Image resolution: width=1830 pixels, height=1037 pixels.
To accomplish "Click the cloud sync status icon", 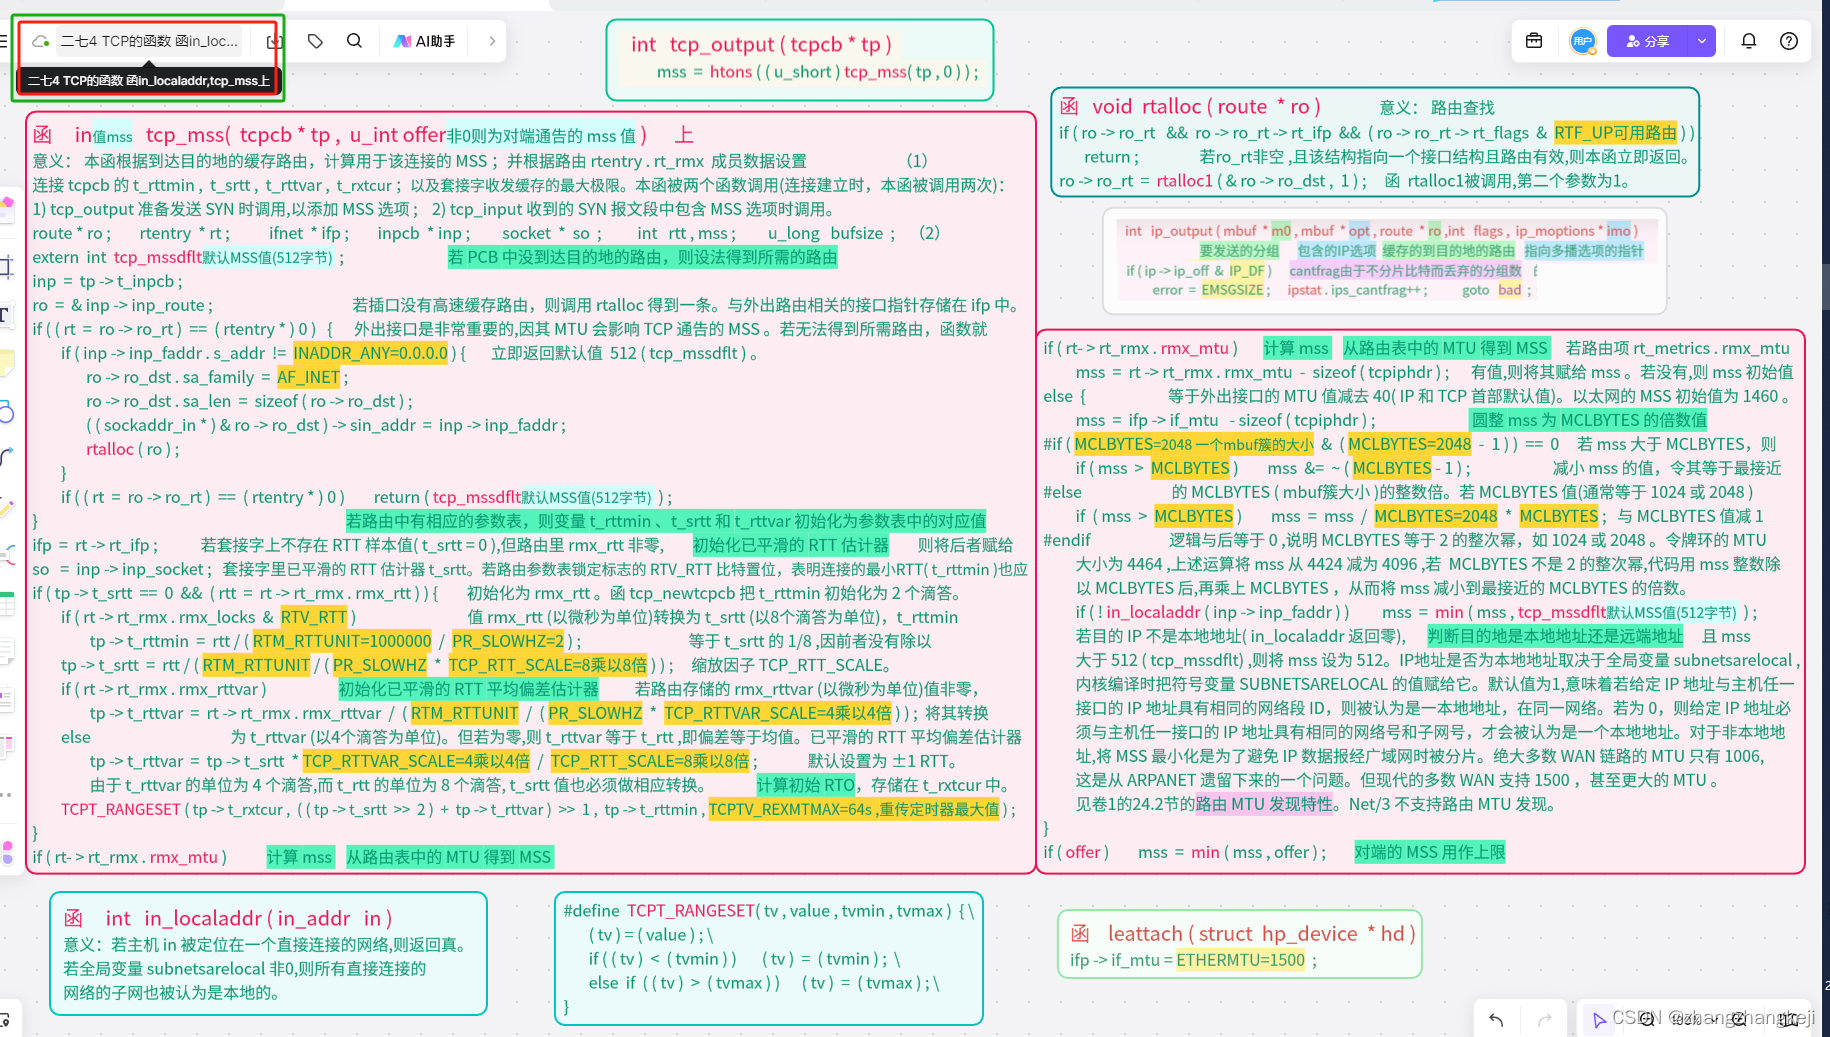I will click(x=41, y=41).
